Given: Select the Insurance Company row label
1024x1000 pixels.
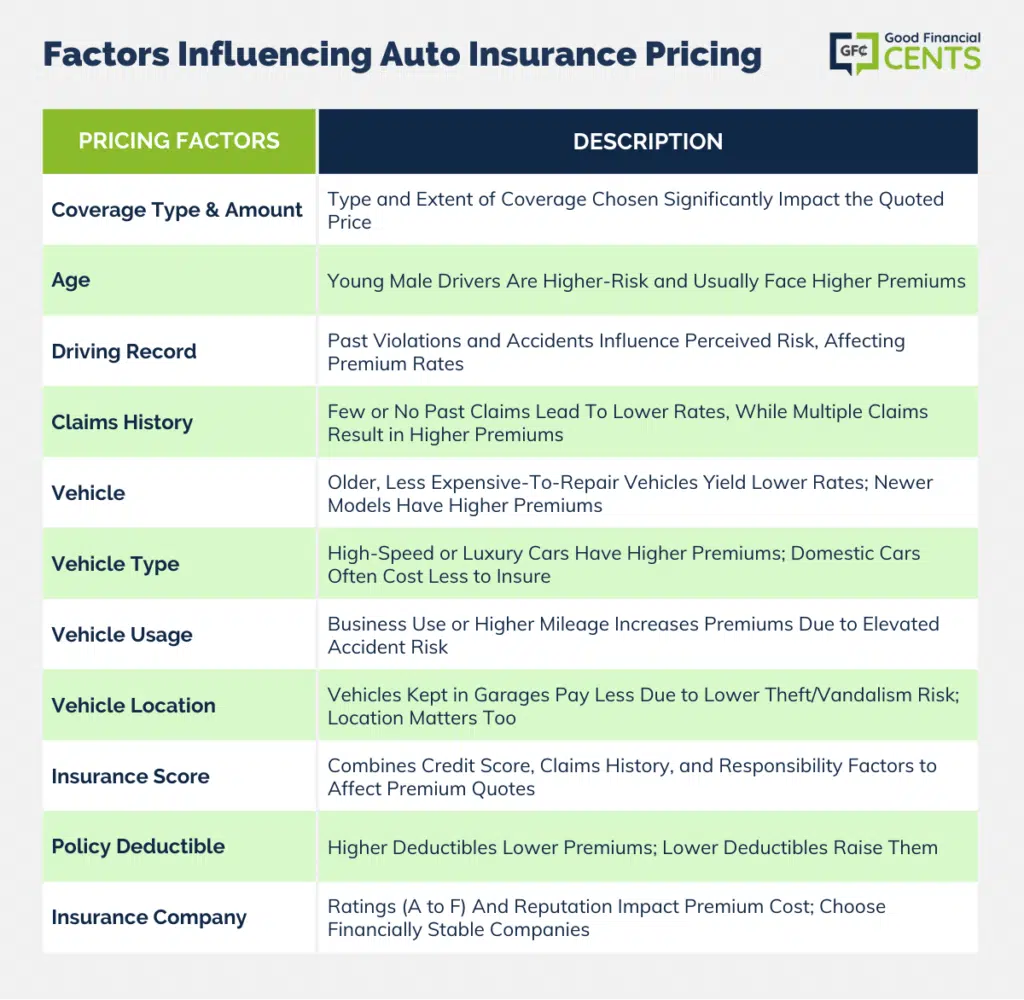Looking at the screenshot, I should [149, 918].
